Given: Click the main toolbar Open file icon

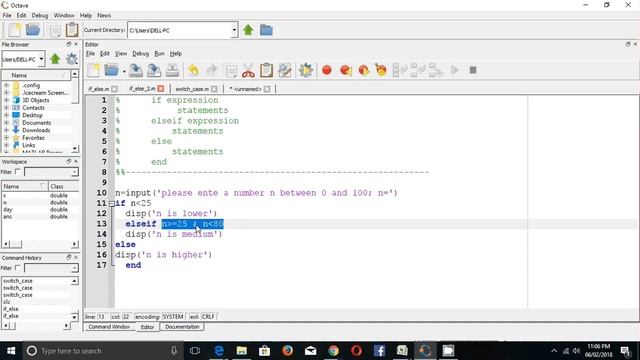Looking at the screenshot, I should pyautogui.click(x=33, y=30).
